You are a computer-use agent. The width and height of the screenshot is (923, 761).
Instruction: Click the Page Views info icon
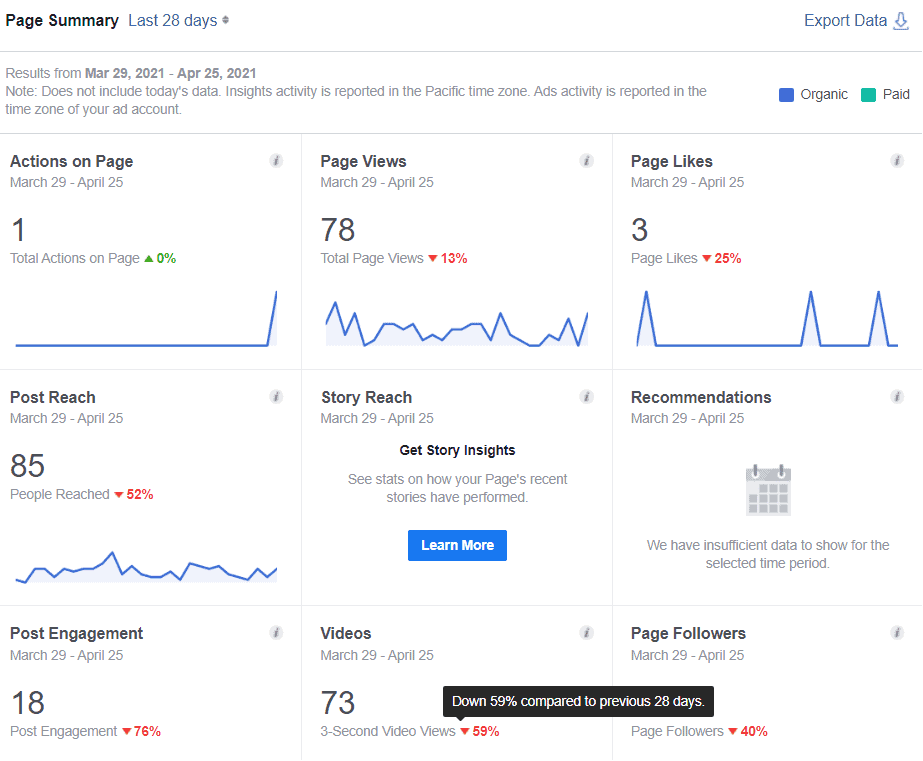click(587, 161)
